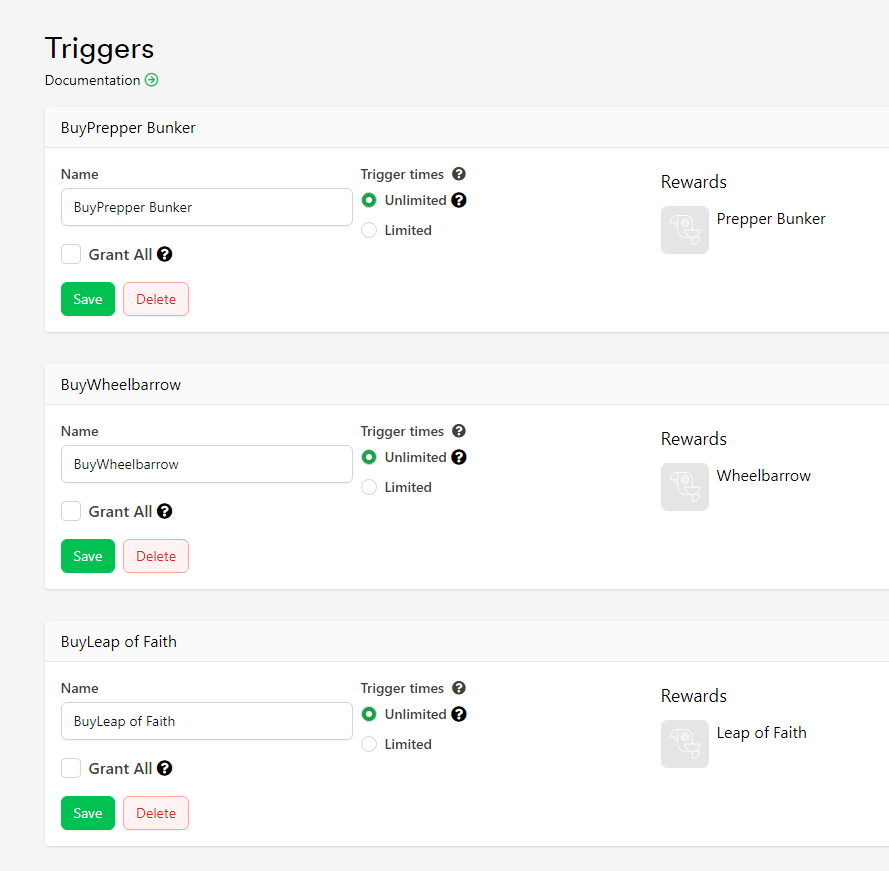Enable Grant All checkbox for BuyPrepper Bunker
Image resolution: width=889 pixels, height=871 pixels.
pyautogui.click(x=71, y=254)
